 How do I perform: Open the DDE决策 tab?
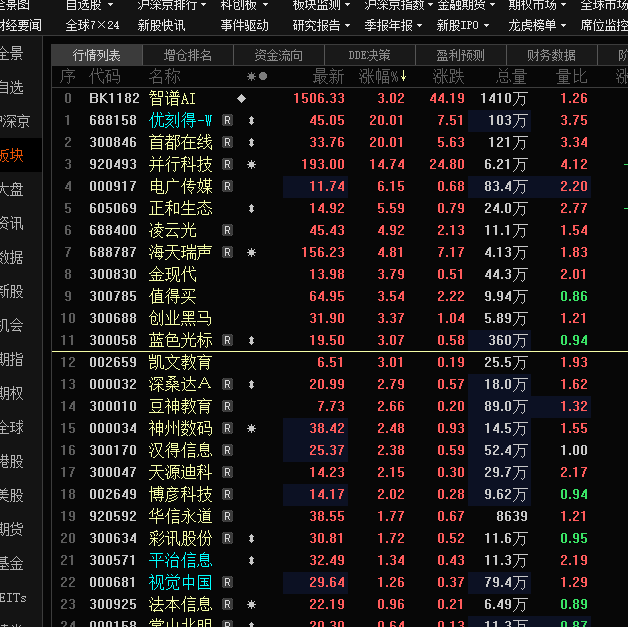(x=370, y=55)
